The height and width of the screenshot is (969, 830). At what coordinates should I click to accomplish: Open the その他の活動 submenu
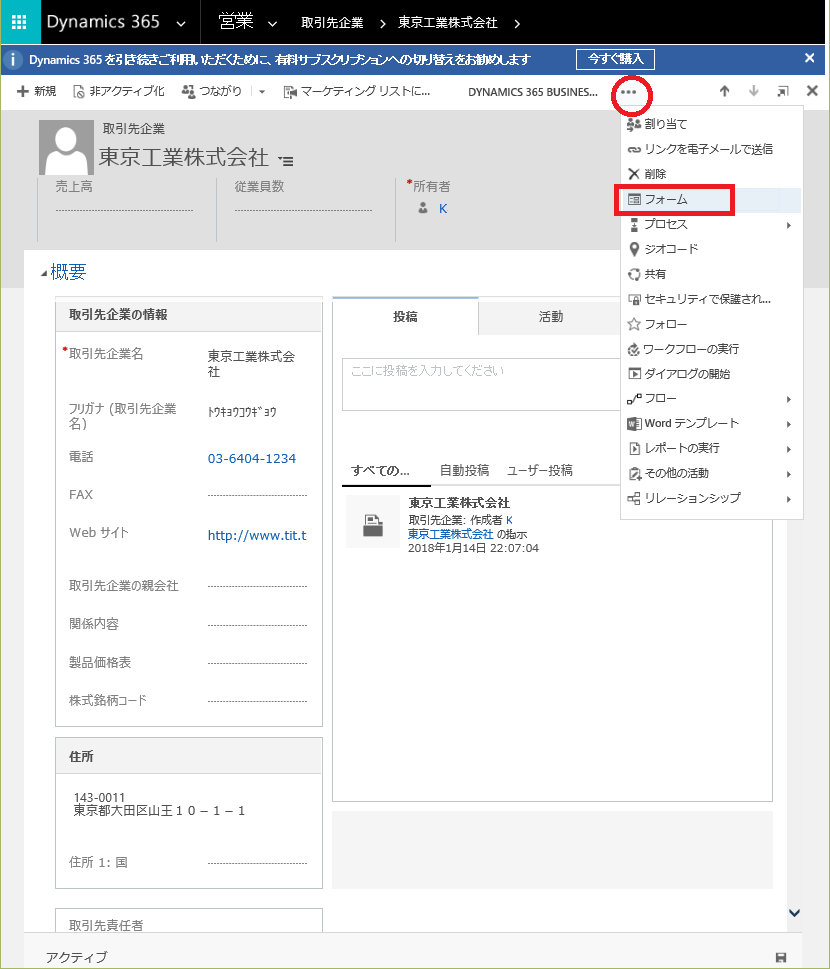point(711,473)
